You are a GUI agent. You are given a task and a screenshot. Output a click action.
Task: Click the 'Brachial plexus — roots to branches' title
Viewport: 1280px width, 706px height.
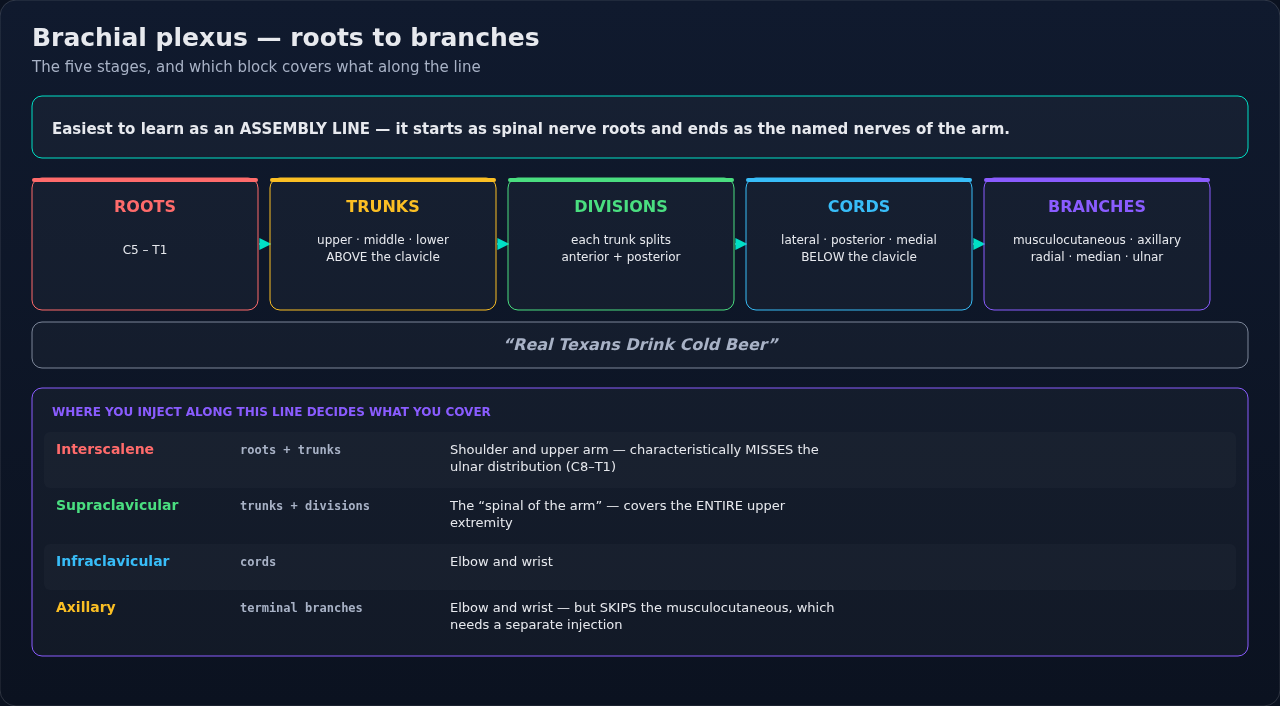285,38
